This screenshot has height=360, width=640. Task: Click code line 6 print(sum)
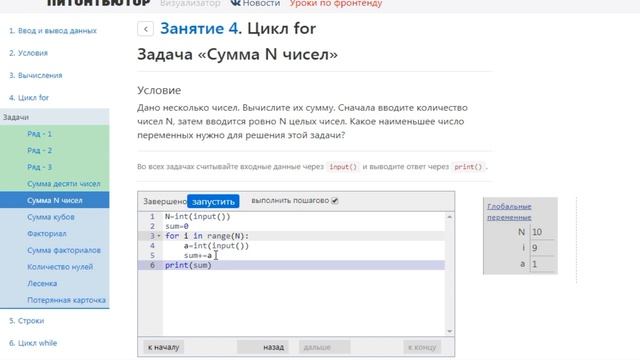pyautogui.click(x=188, y=265)
